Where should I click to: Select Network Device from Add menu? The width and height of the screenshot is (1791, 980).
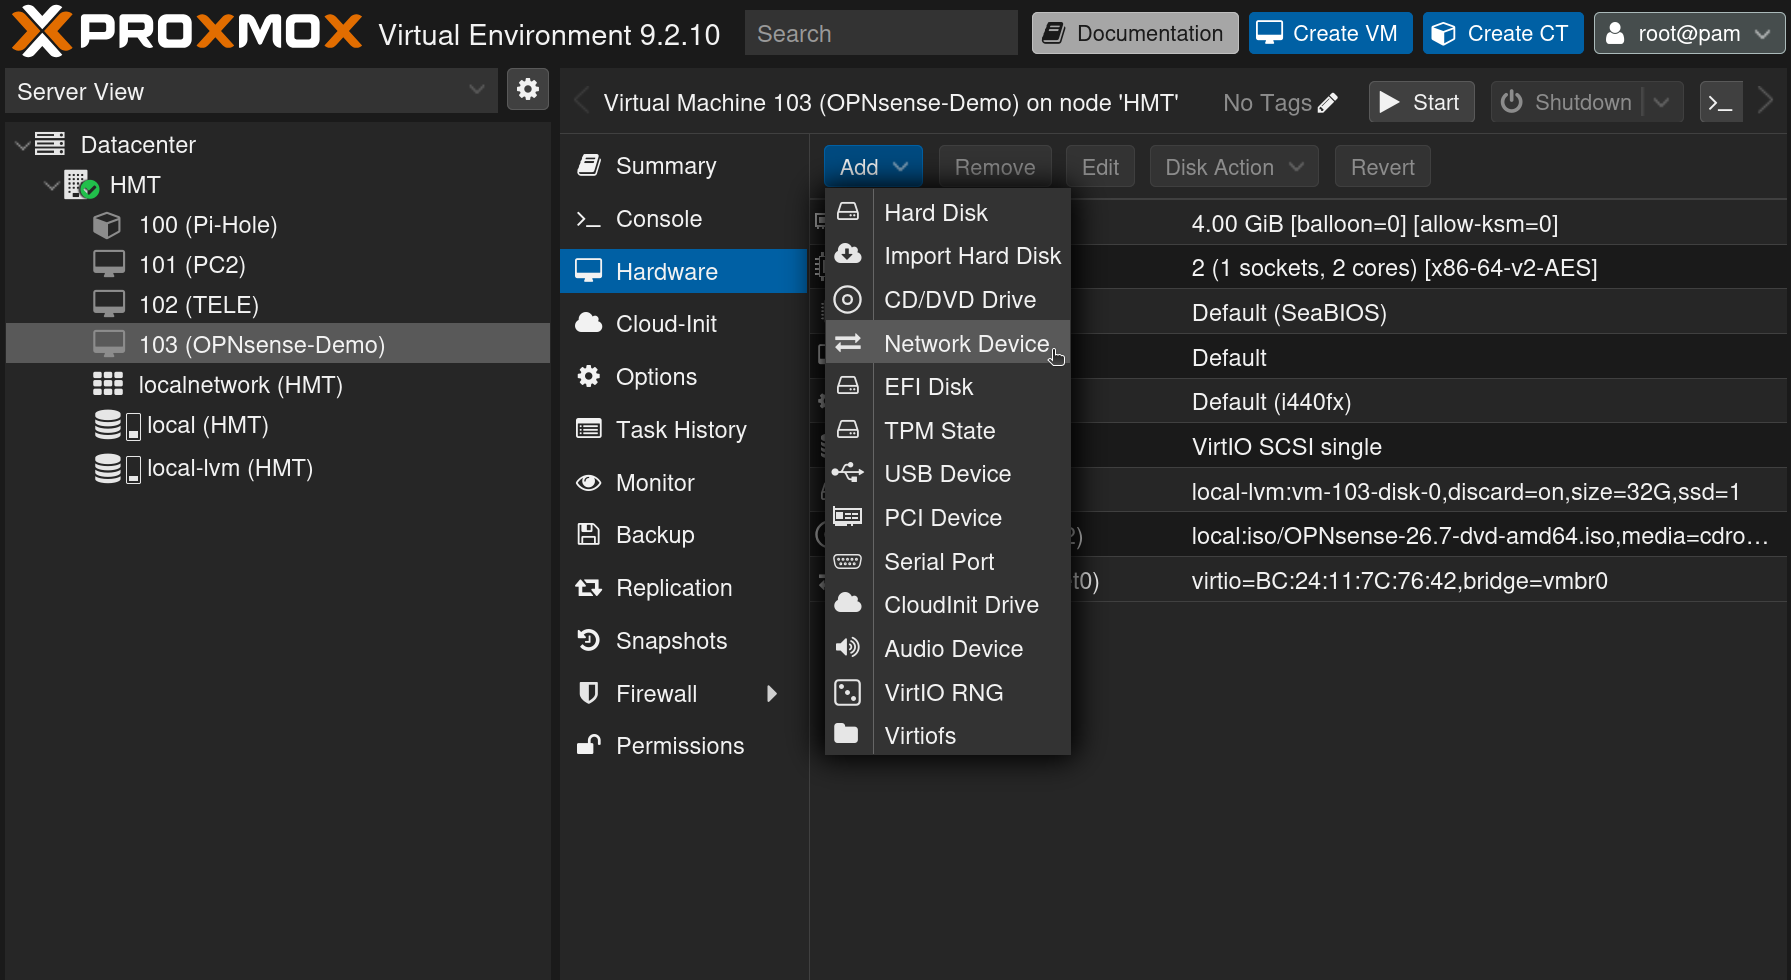click(x=948, y=343)
